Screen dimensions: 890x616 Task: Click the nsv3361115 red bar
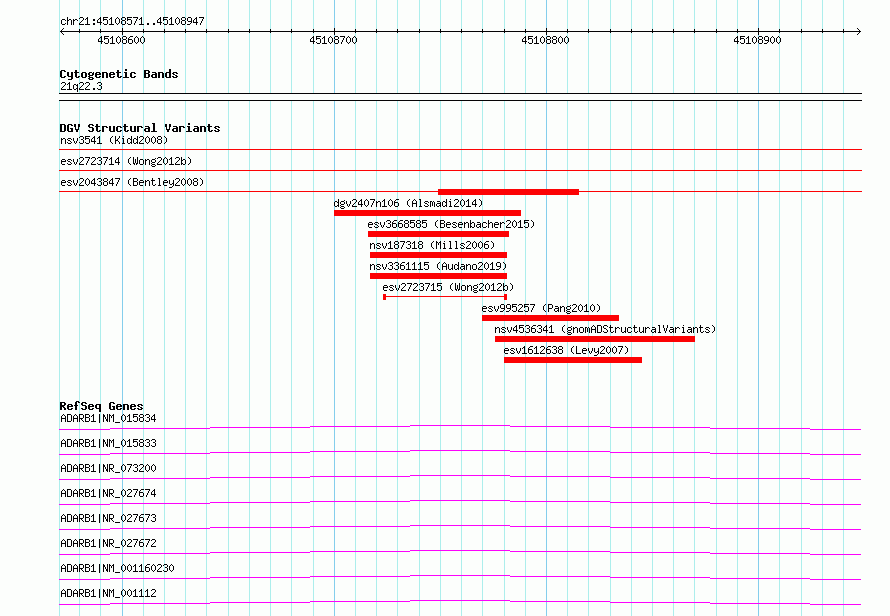coord(438,276)
